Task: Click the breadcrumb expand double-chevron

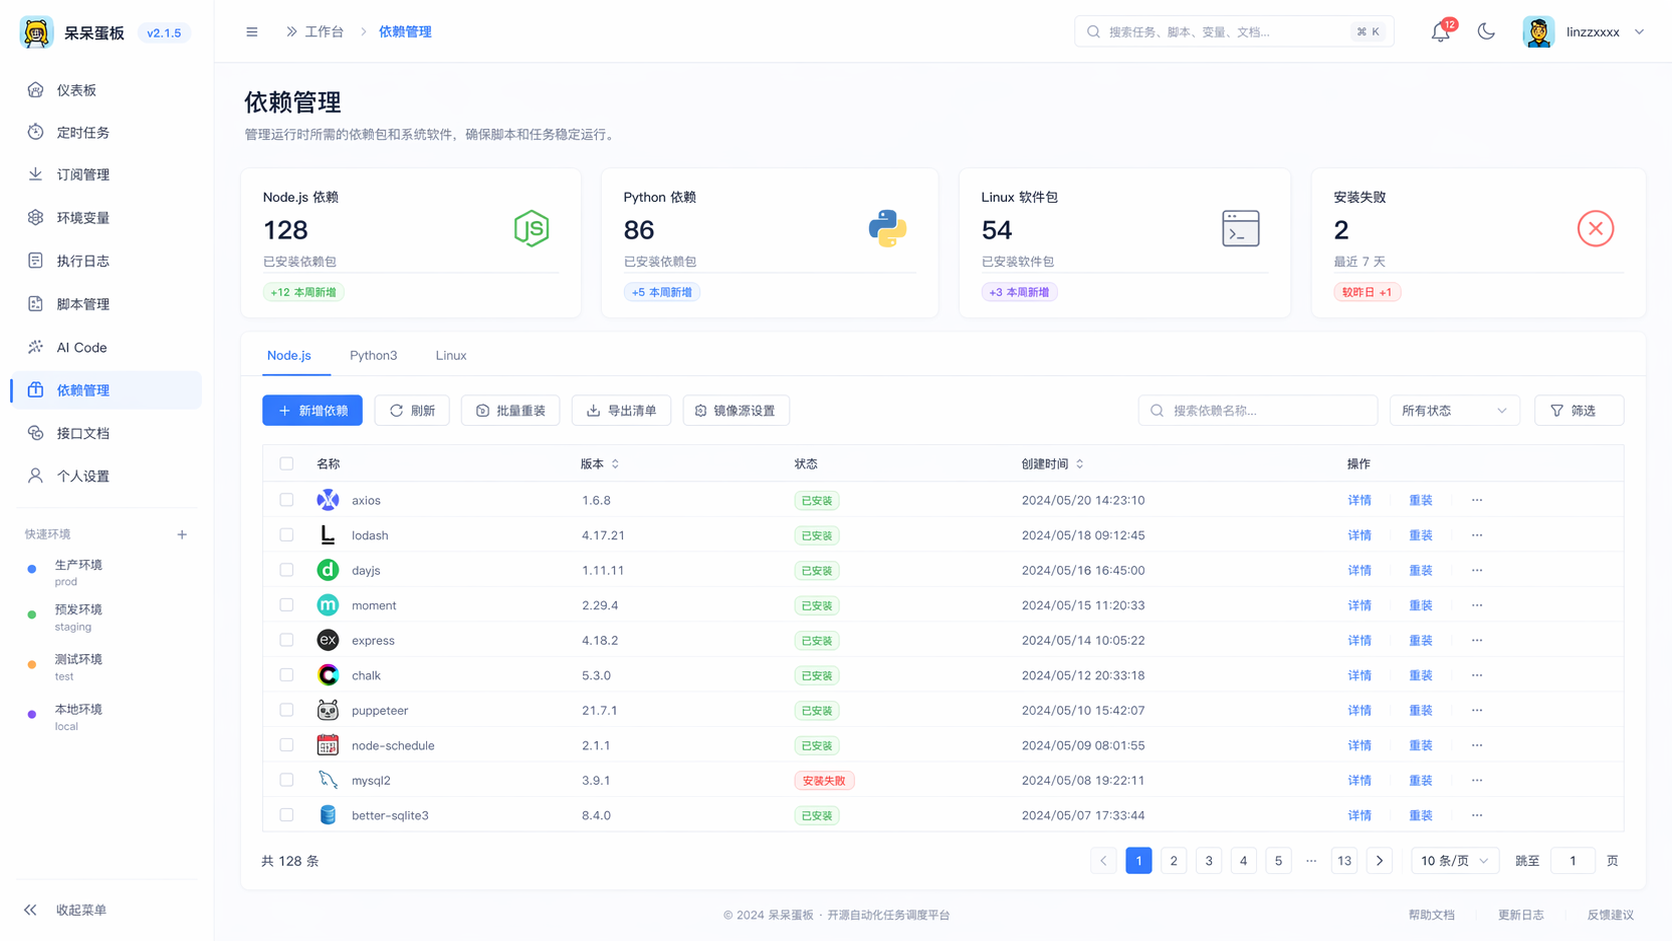Action: [x=291, y=32]
